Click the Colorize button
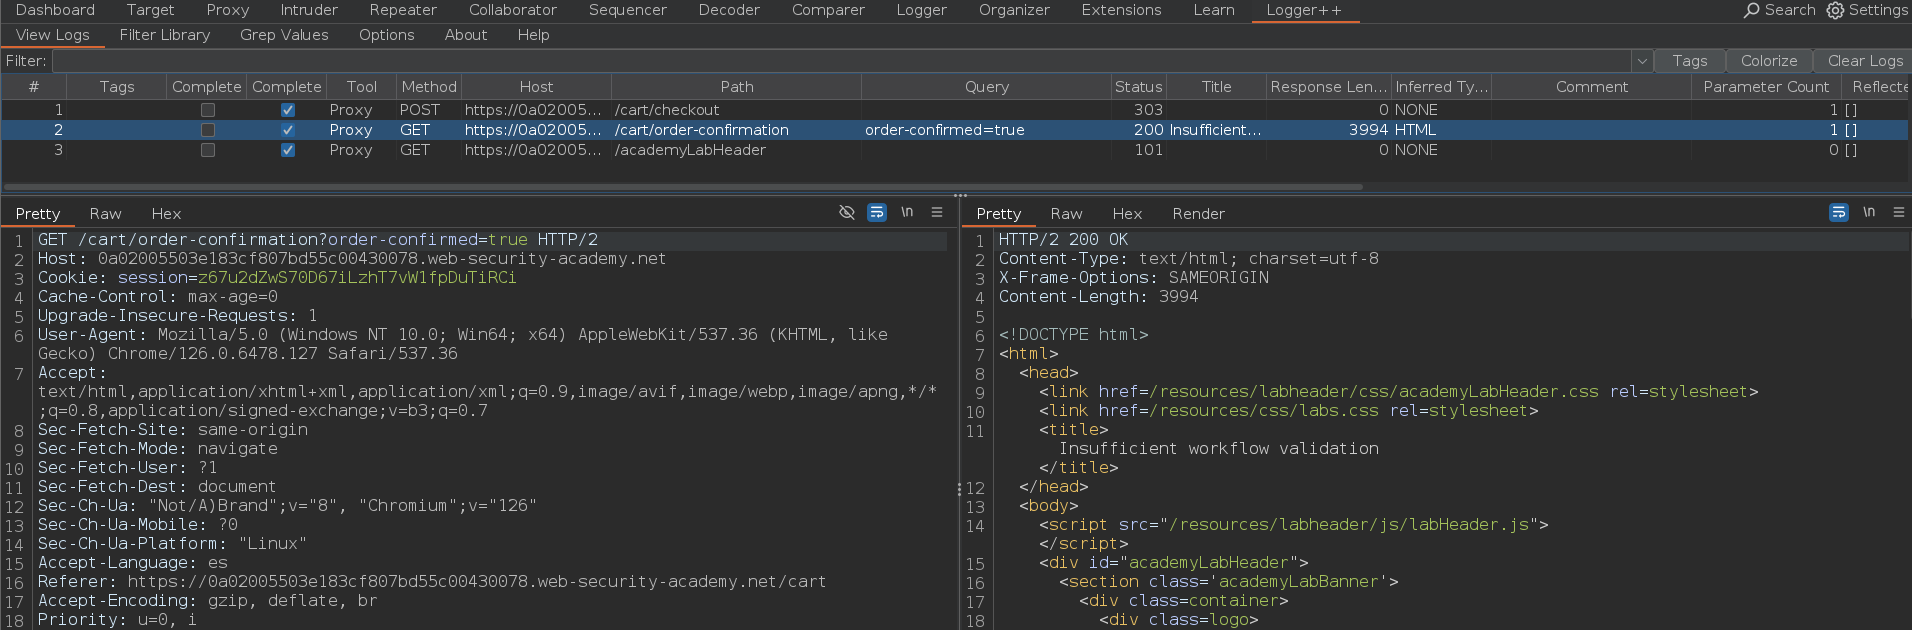The width and height of the screenshot is (1912, 630). pyautogui.click(x=1769, y=61)
